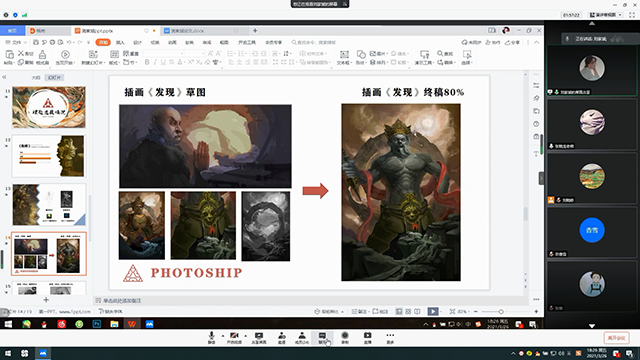Click the Select pointer icon in ribbon
The image size is (640, 360).
[x=467, y=54]
